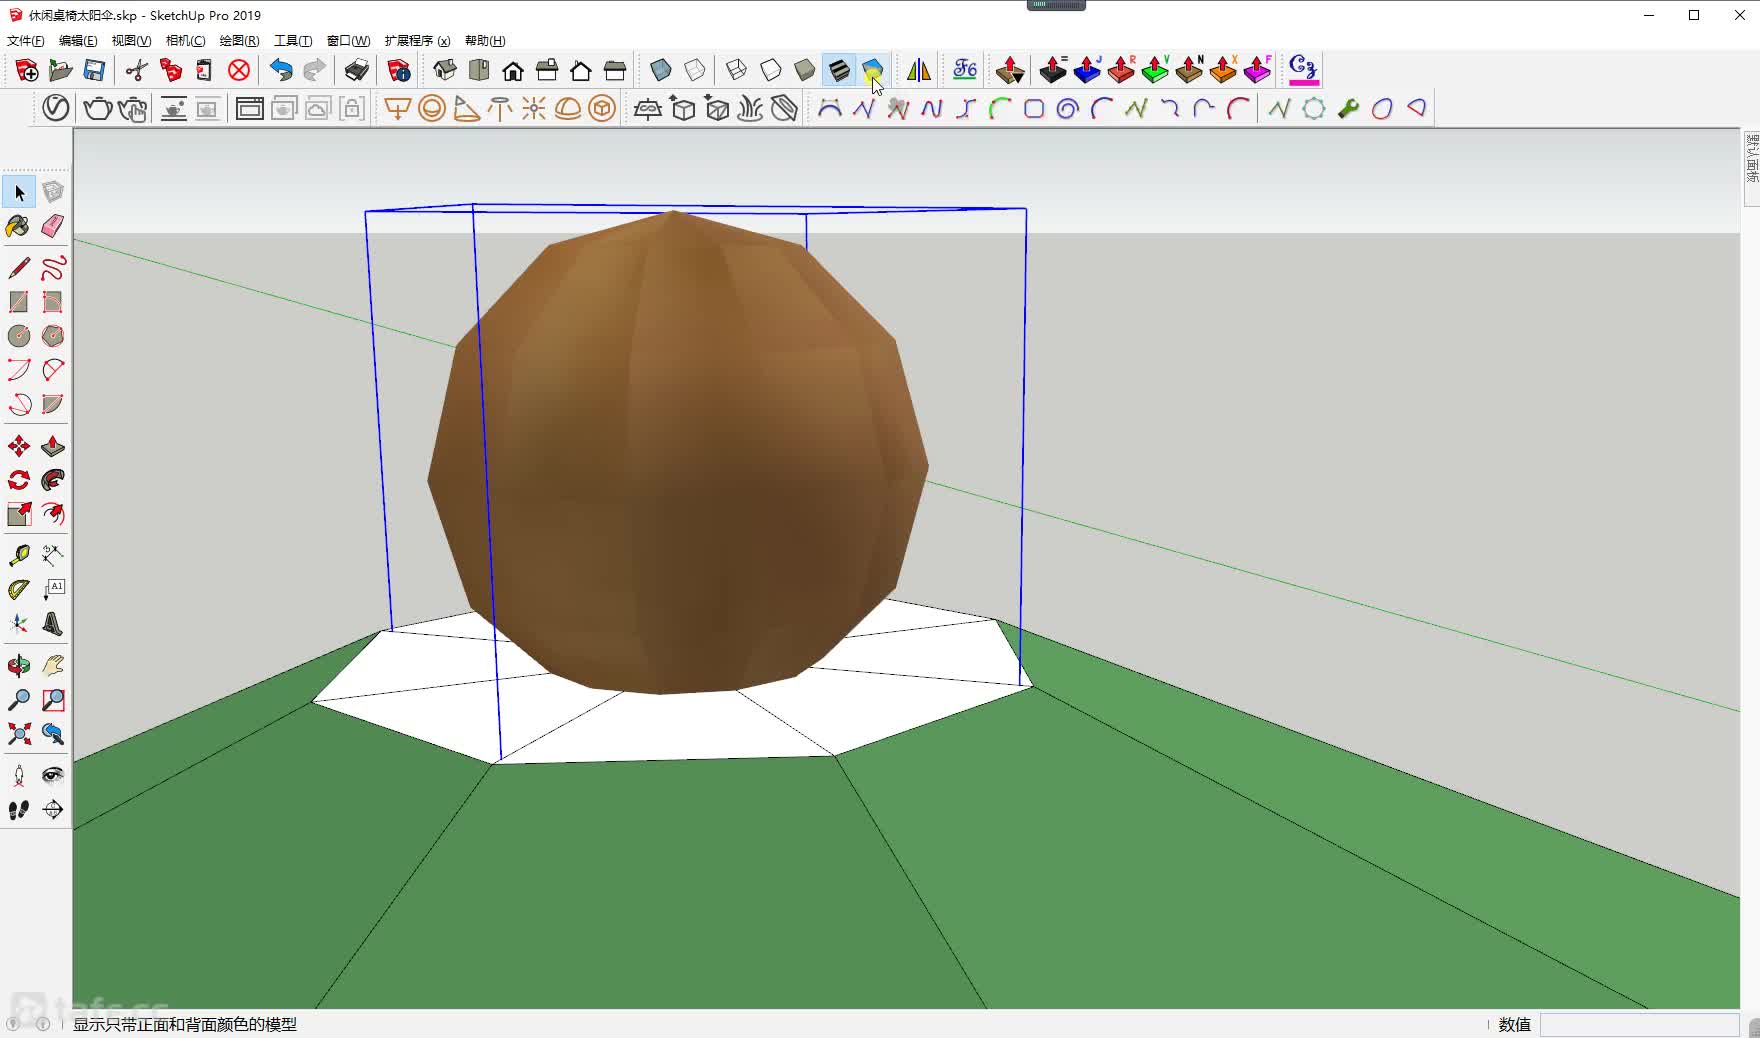
Task: Click the Open file folder icon
Action: [61, 70]
